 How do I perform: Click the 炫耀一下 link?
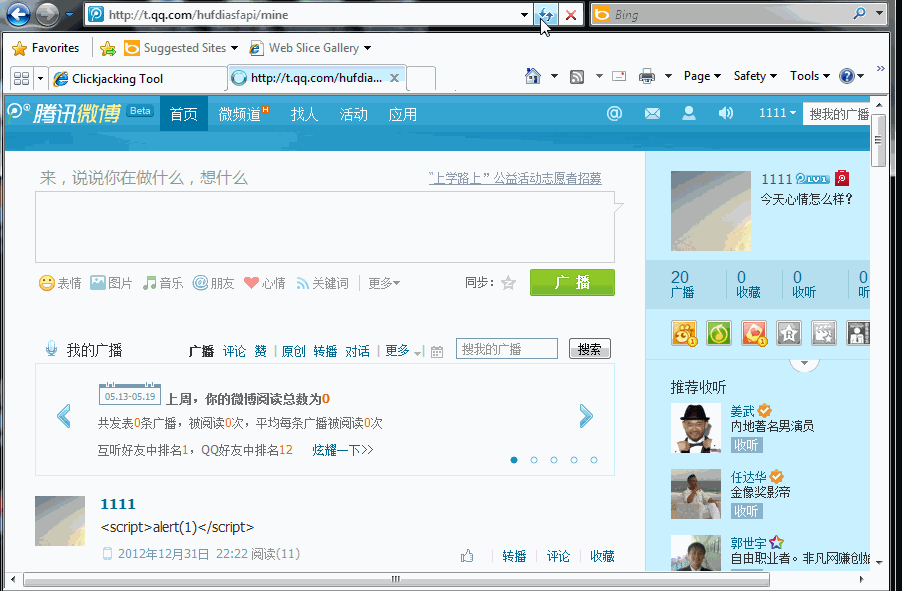pyautogui.click(x=343, y=450)
